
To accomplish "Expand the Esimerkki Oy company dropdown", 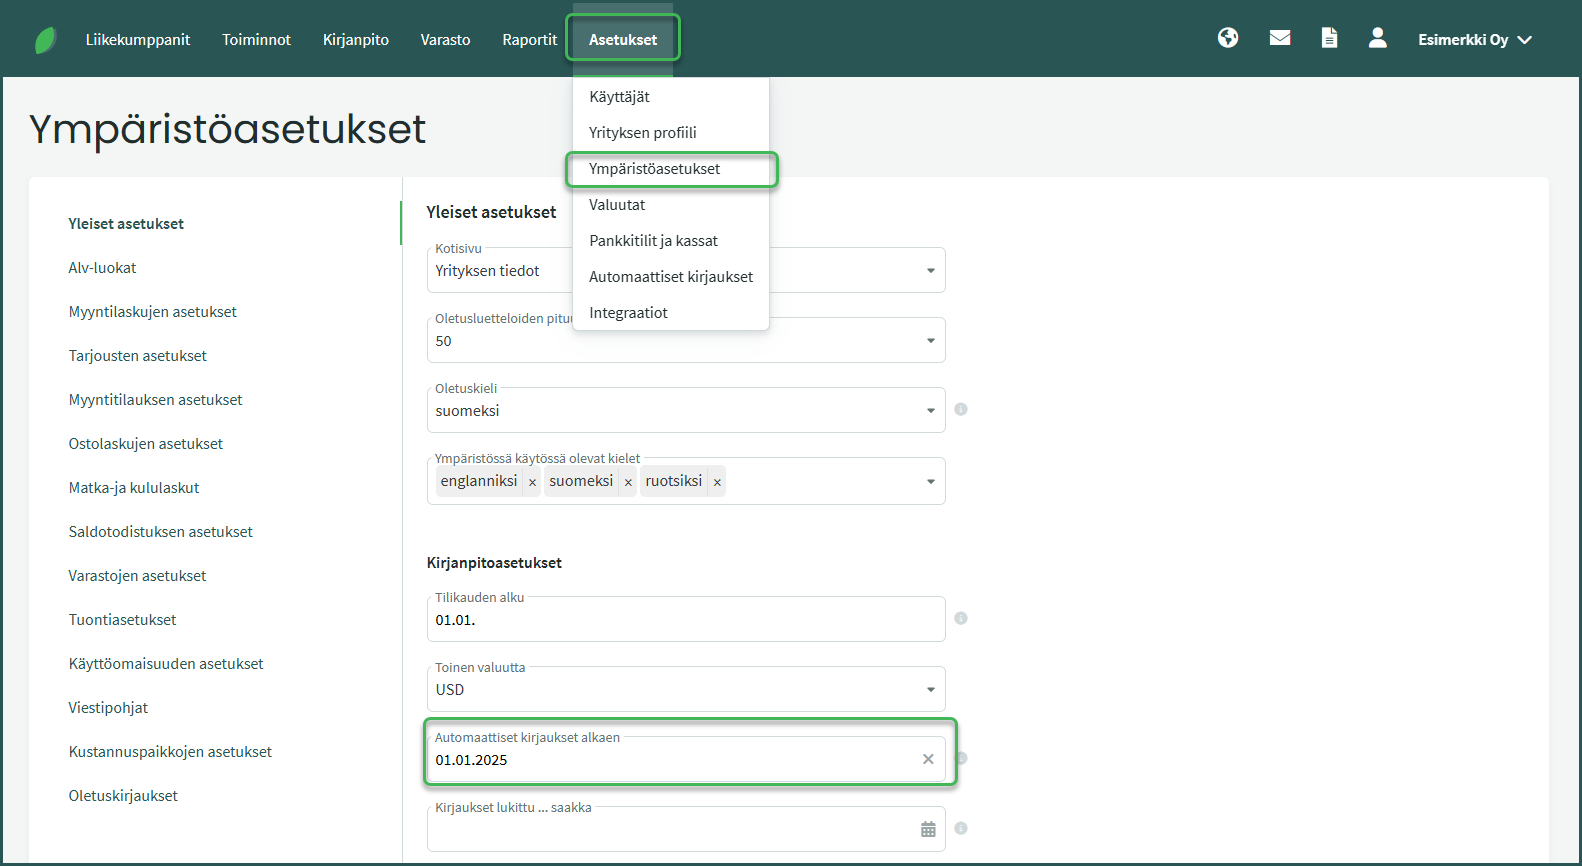I will coord(1474,40).
